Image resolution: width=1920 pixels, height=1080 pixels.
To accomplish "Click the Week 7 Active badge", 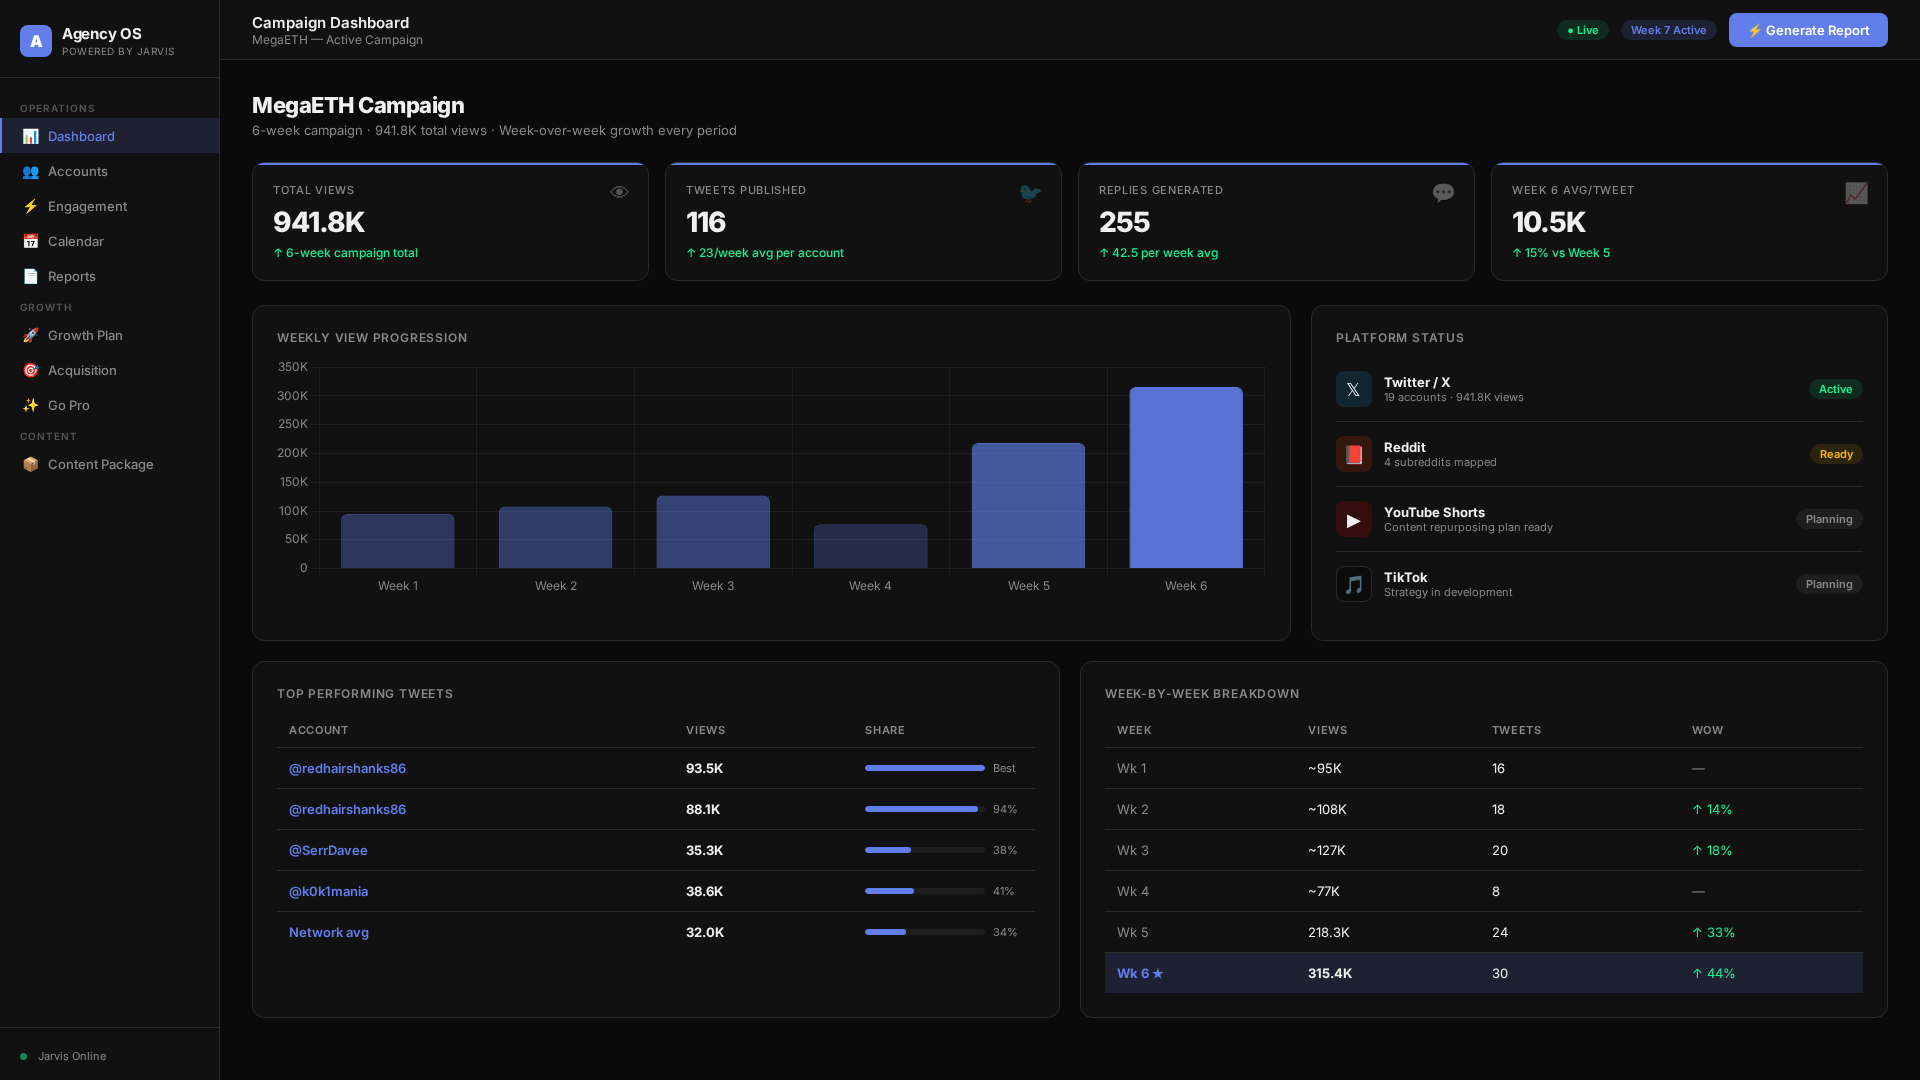I will [x=1668, y=30].
